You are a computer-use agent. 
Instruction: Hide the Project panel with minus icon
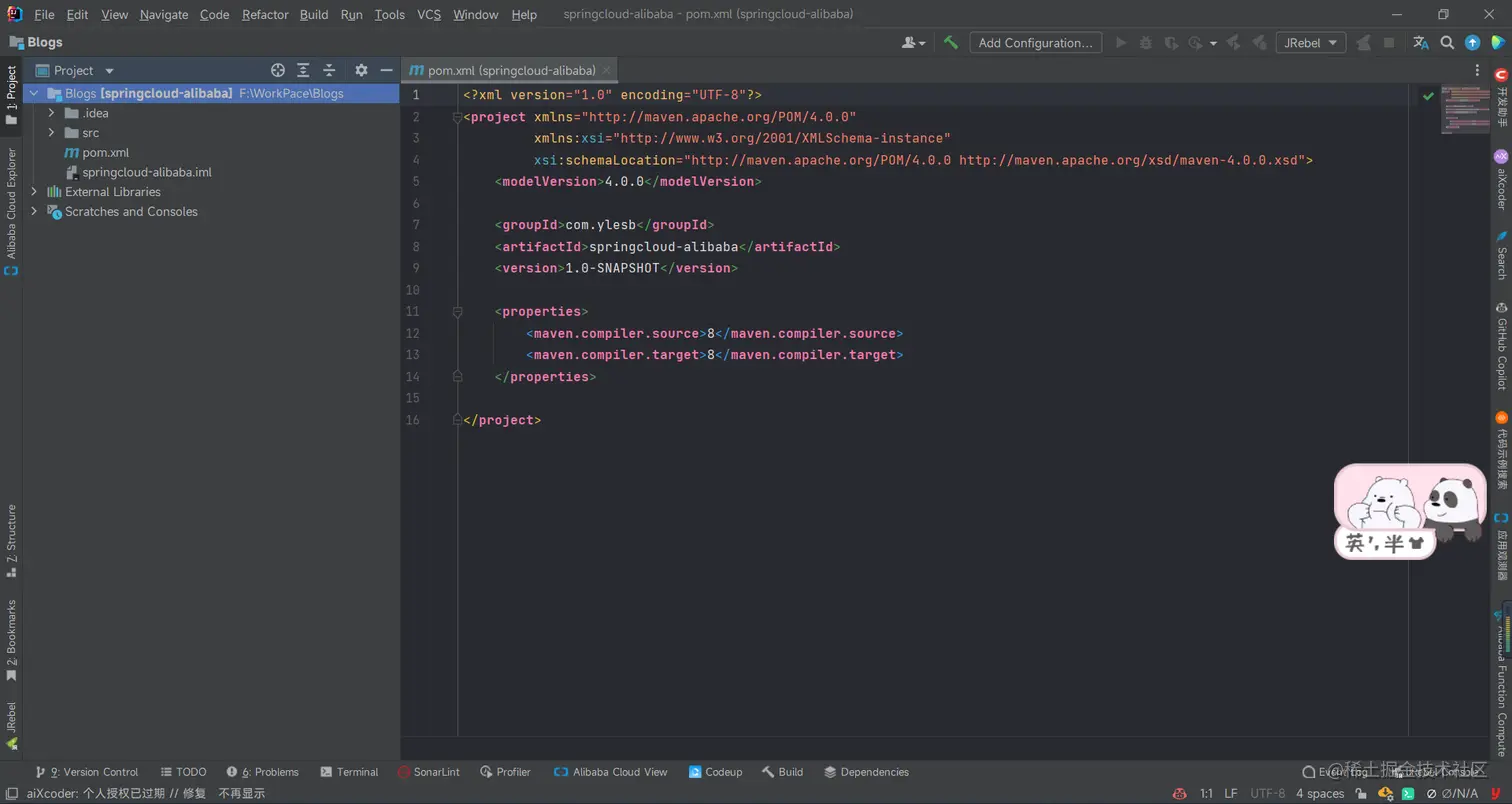(x=386, y=70)
